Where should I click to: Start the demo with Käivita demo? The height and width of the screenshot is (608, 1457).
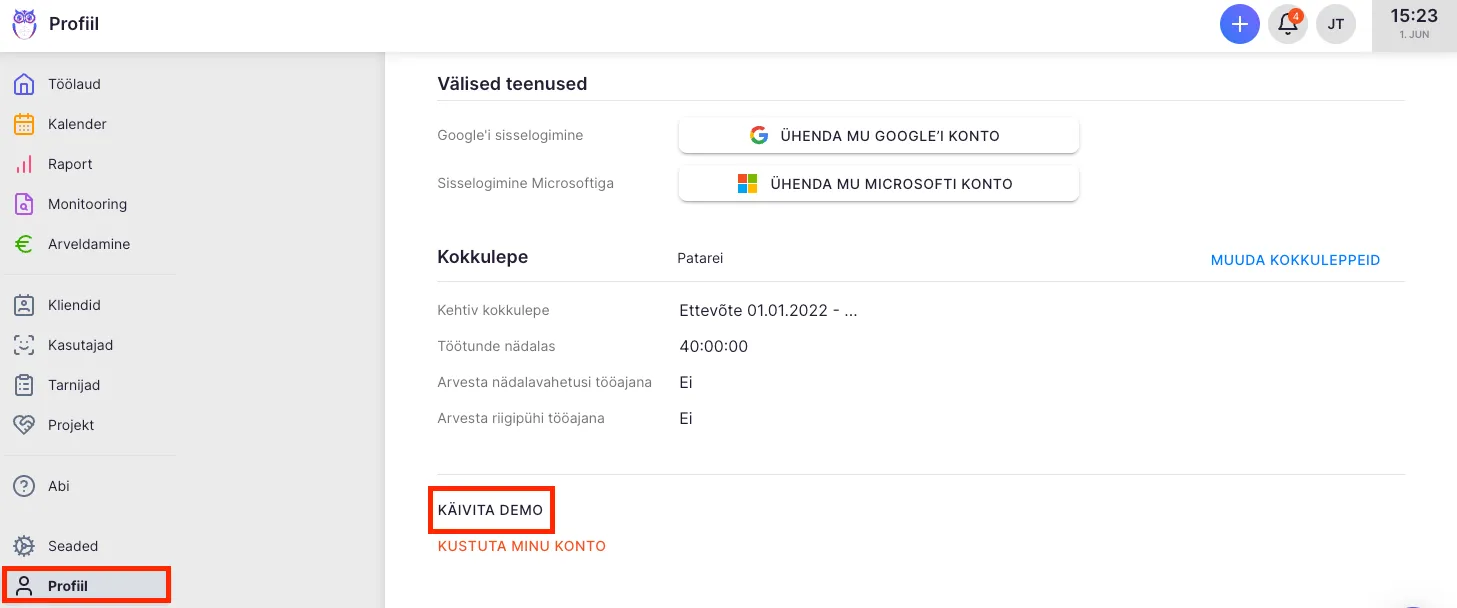(490, 510)
